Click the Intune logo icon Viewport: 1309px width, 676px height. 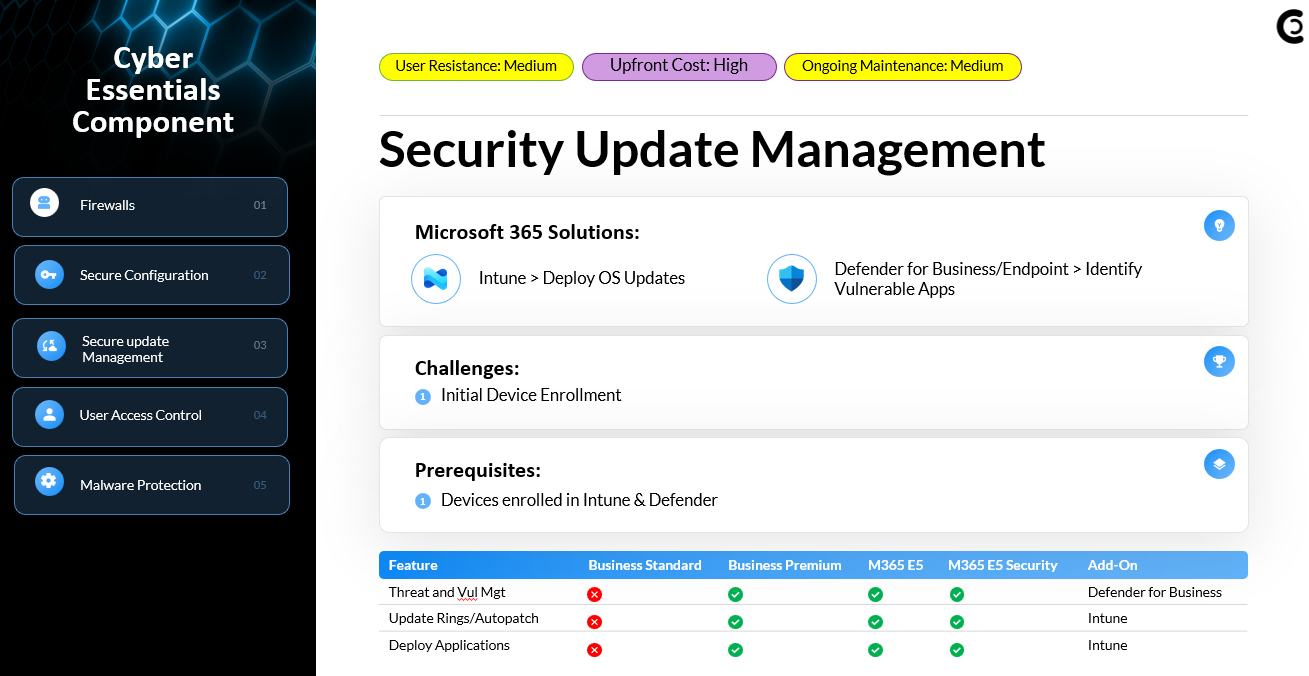click(x=436, y=279)
